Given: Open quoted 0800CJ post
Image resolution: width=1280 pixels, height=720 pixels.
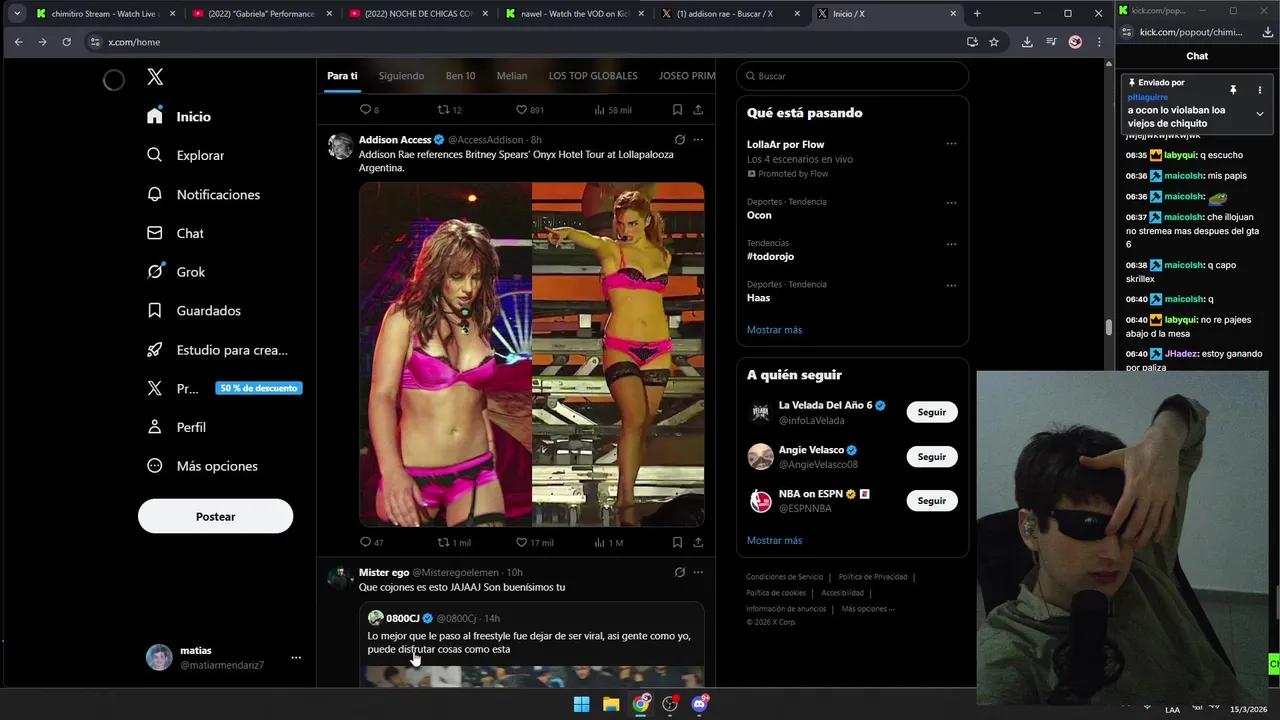Looking at the screenshot, I should click(x=532, y=644).
